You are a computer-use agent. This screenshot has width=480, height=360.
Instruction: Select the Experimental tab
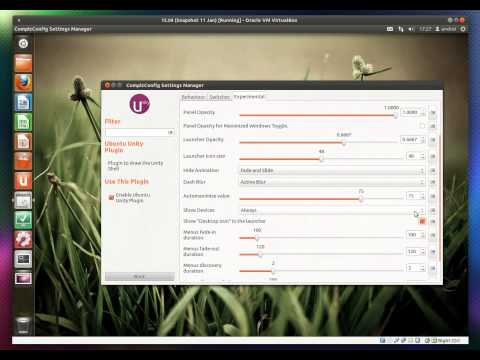pos(249,97)
